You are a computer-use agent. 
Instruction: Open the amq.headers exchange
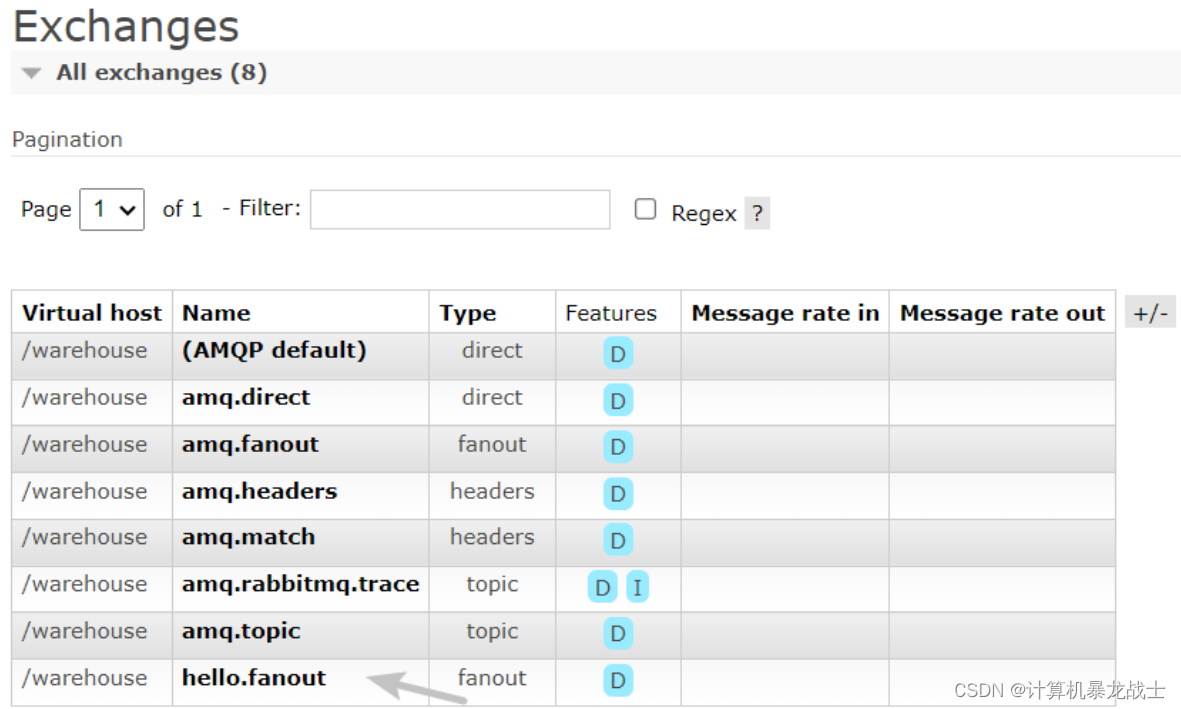pyautogui.click(x=258, y=492)
